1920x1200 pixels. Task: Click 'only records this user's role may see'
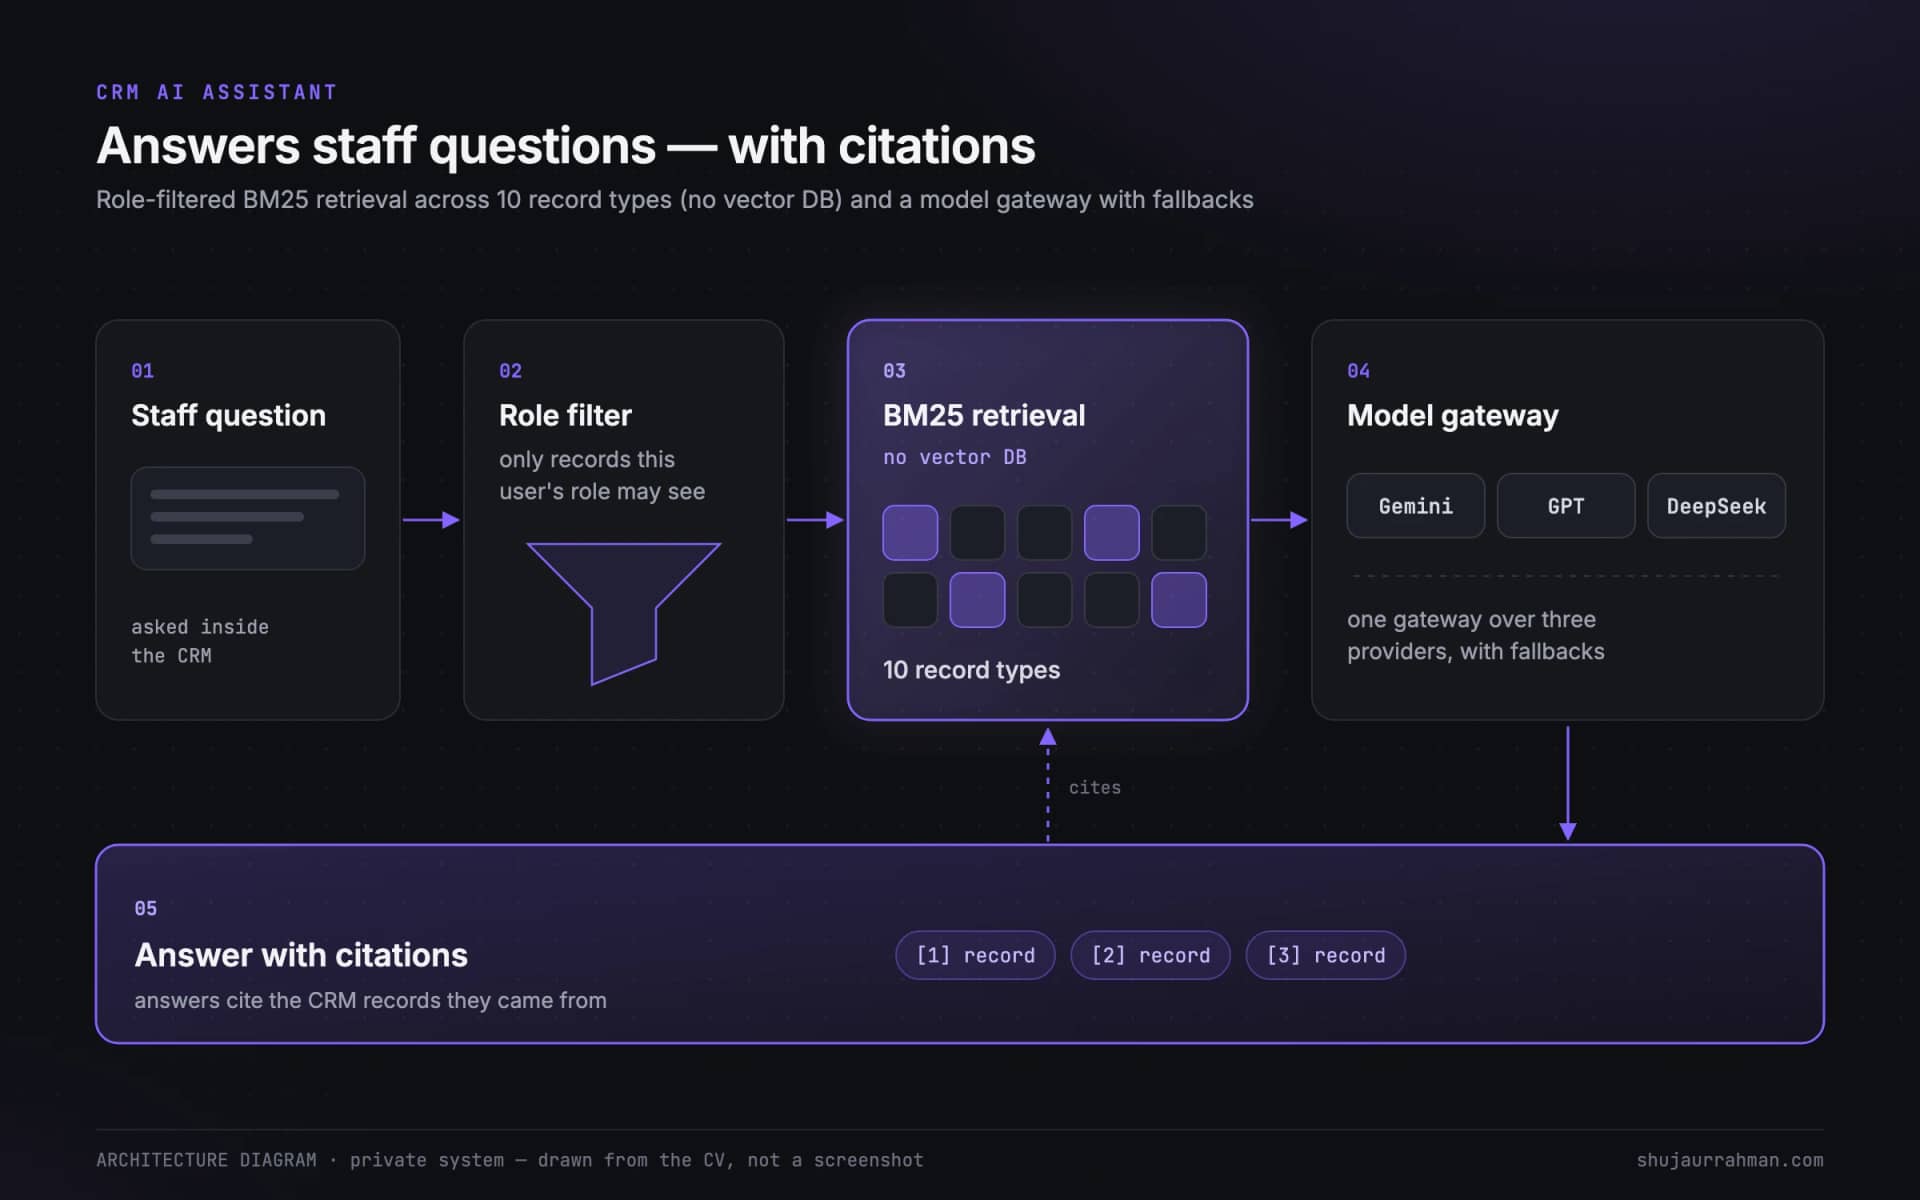coord(602,475)
